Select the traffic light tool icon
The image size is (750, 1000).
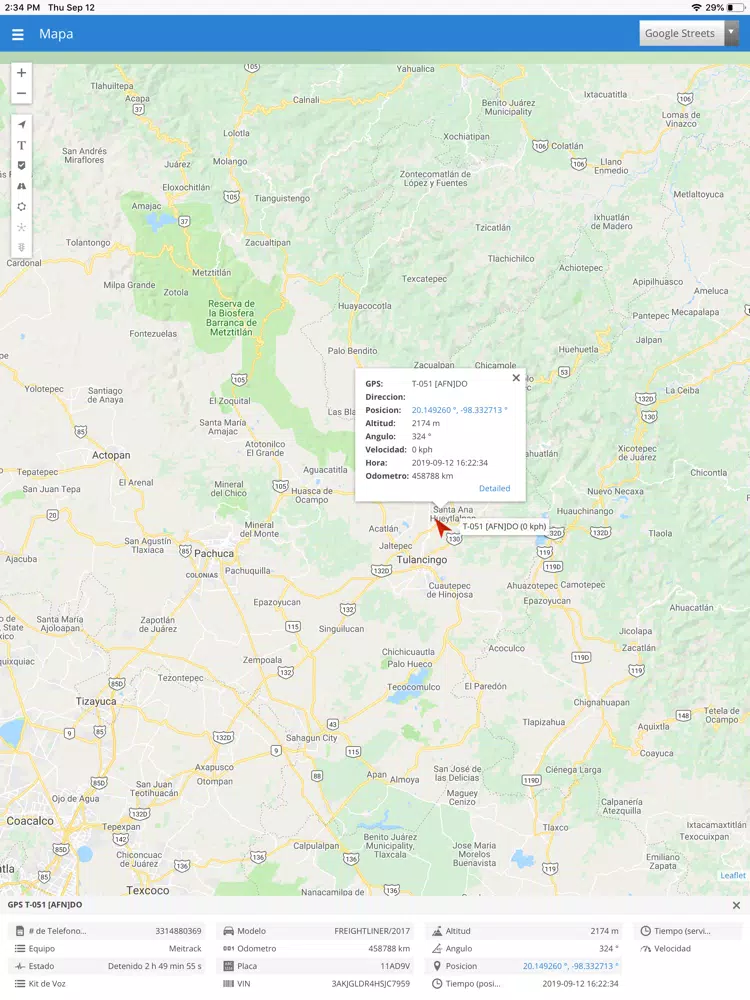21,247
